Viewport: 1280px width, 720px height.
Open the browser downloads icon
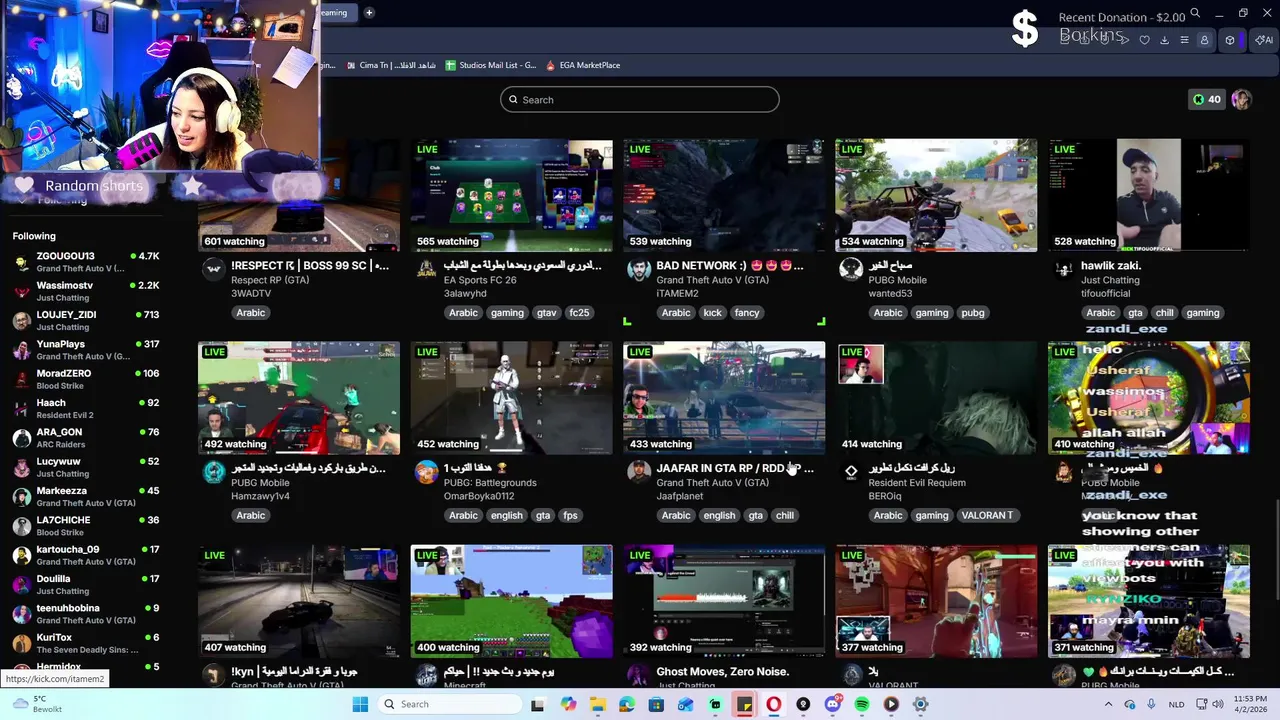tap(1164, 40)
